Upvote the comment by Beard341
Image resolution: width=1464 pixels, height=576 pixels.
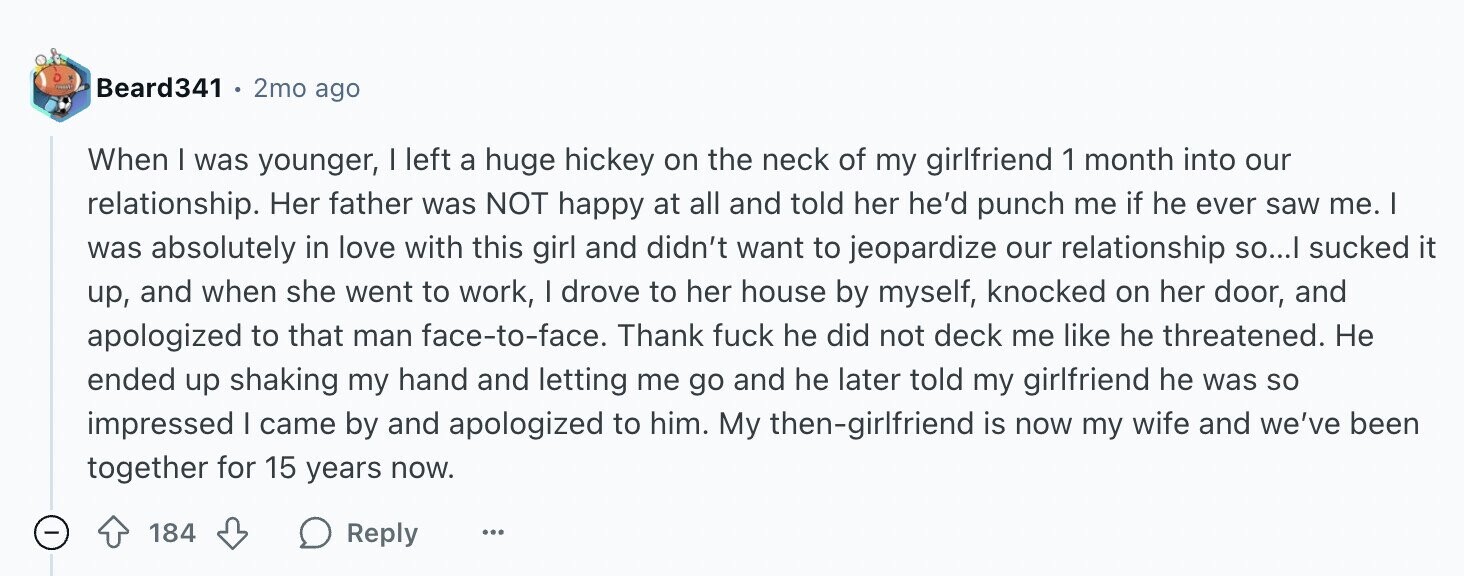[113, 533]
